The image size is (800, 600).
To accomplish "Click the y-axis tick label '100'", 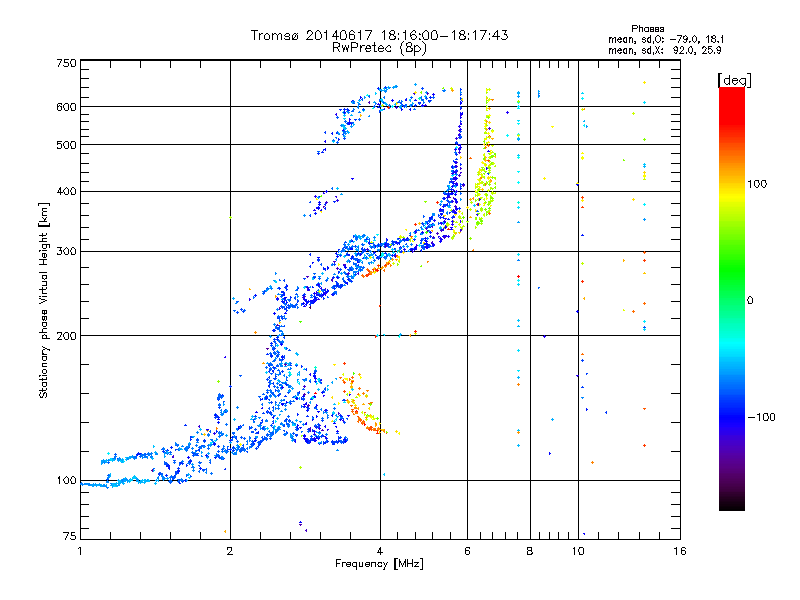I will 66,481.
